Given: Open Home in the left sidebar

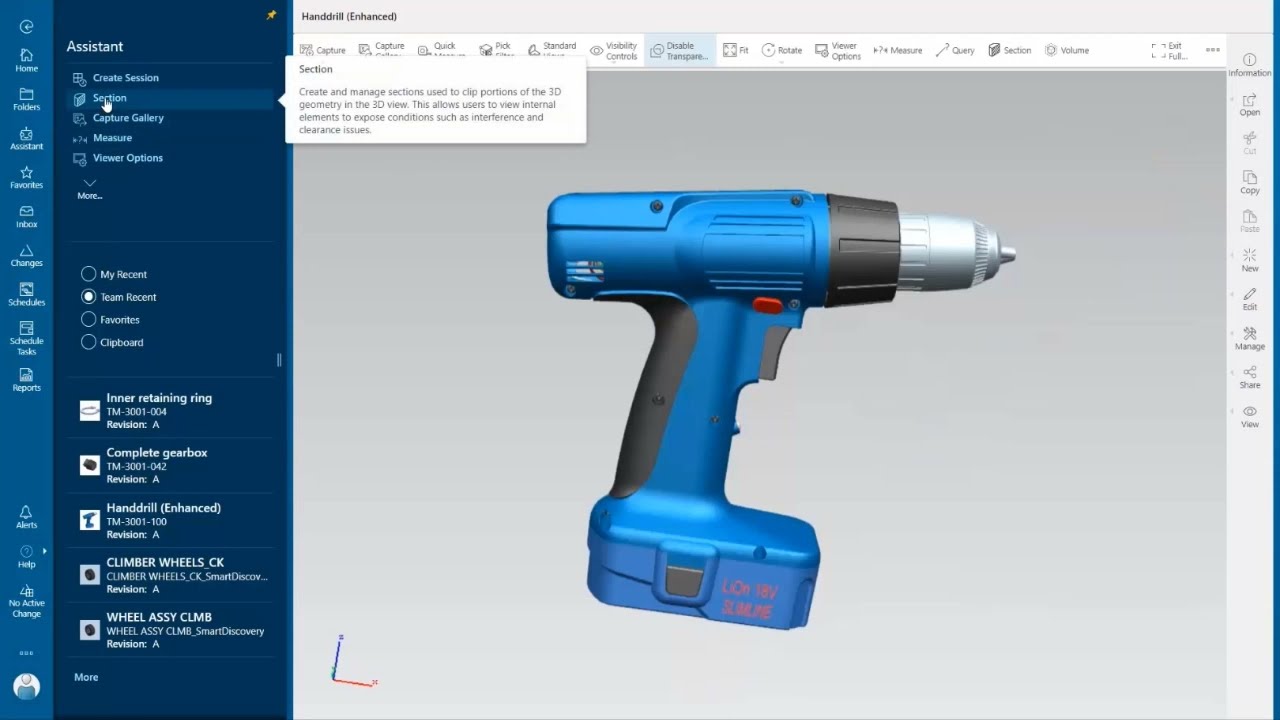Looking at the screenshot, I should tap(26, 60).
